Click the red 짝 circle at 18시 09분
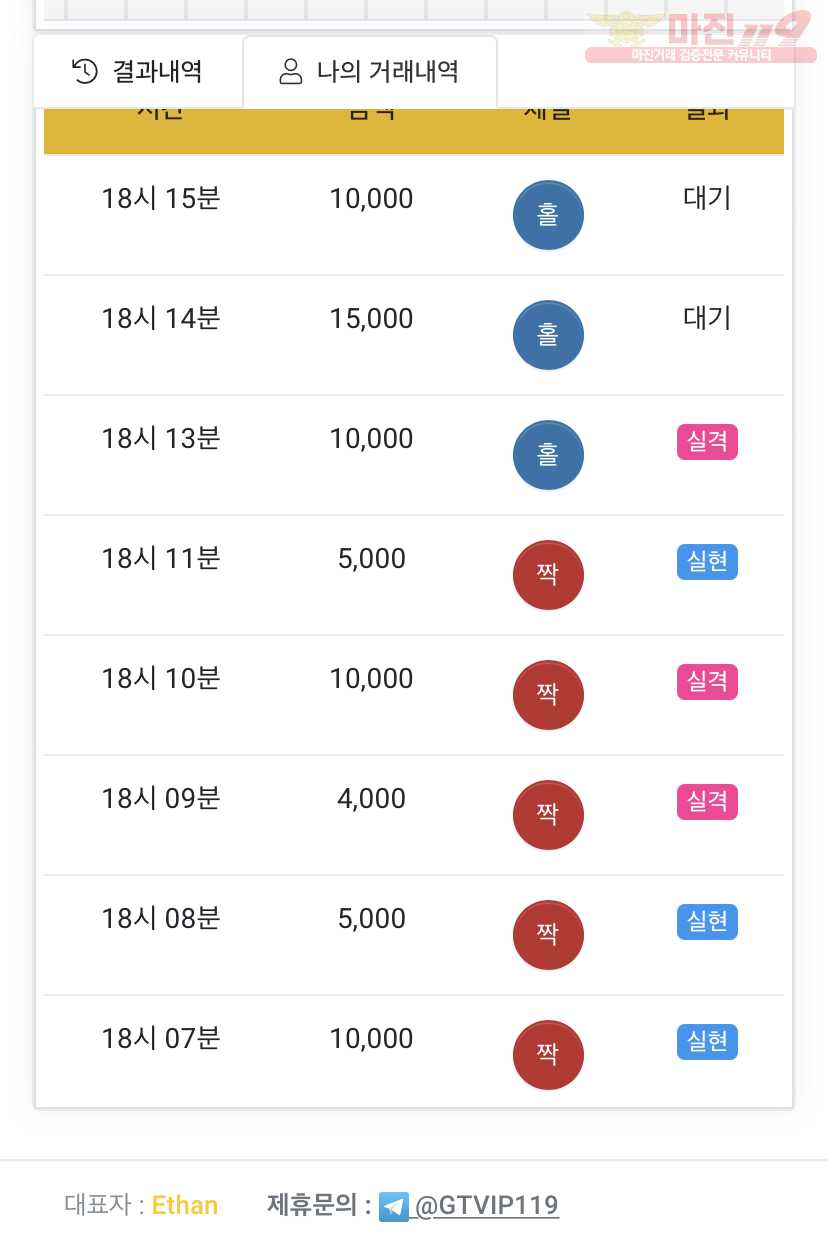This screenshot has width=828, height=1245. point(548,815)
